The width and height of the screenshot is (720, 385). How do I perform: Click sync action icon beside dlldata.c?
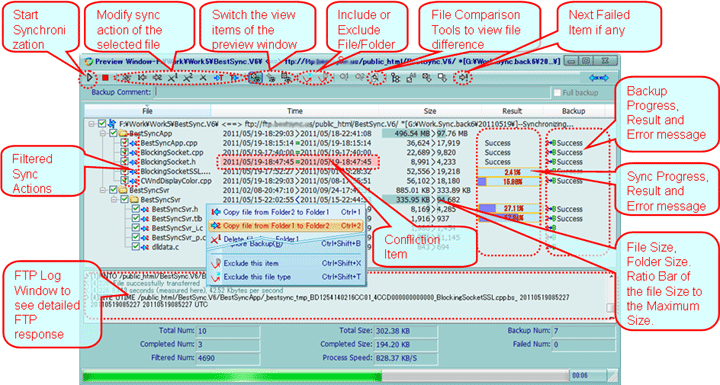pos(145,247)
